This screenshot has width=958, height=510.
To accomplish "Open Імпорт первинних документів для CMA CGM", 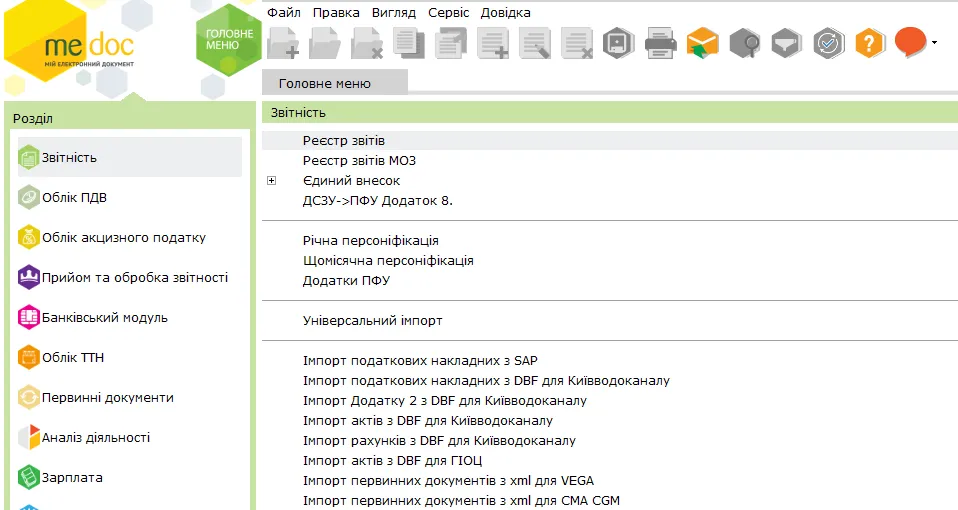I will coord(461,501).
